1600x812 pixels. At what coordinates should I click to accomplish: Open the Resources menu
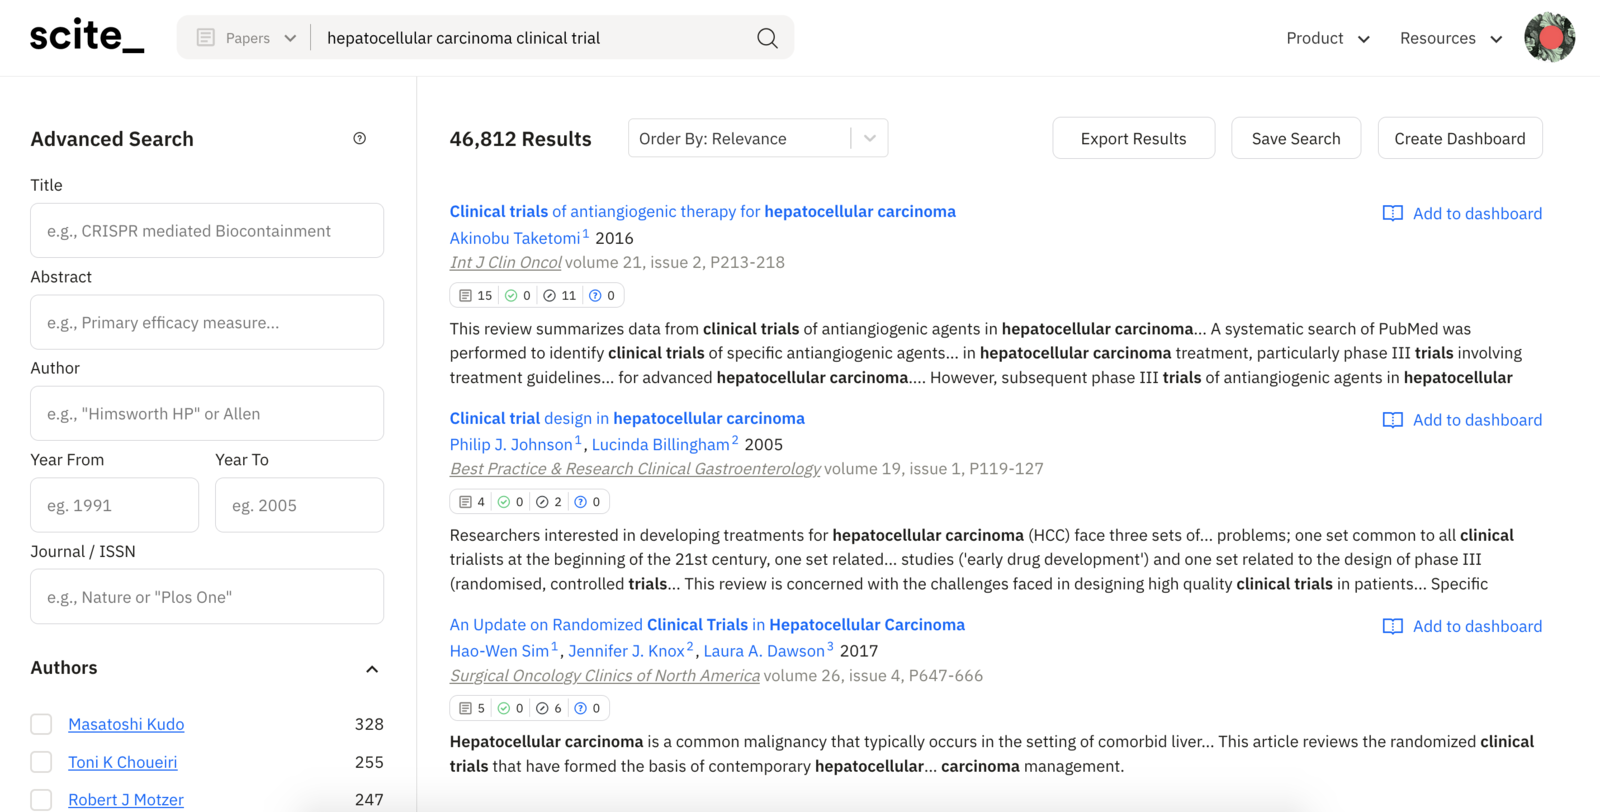pos(1449,37)
